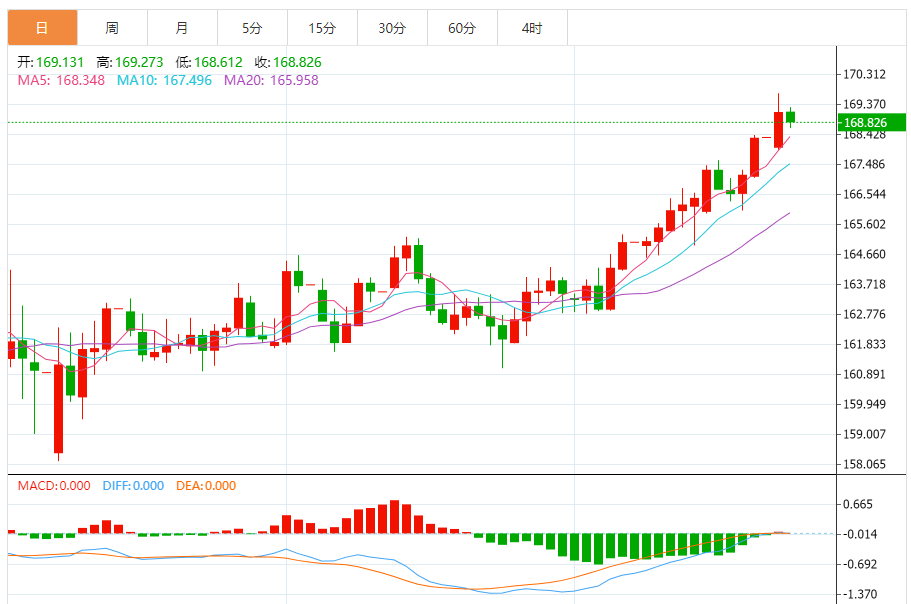The width and height of the screenshot is (911, 604).
Task: Click the 166.544 price axis label
Action: 865,195
